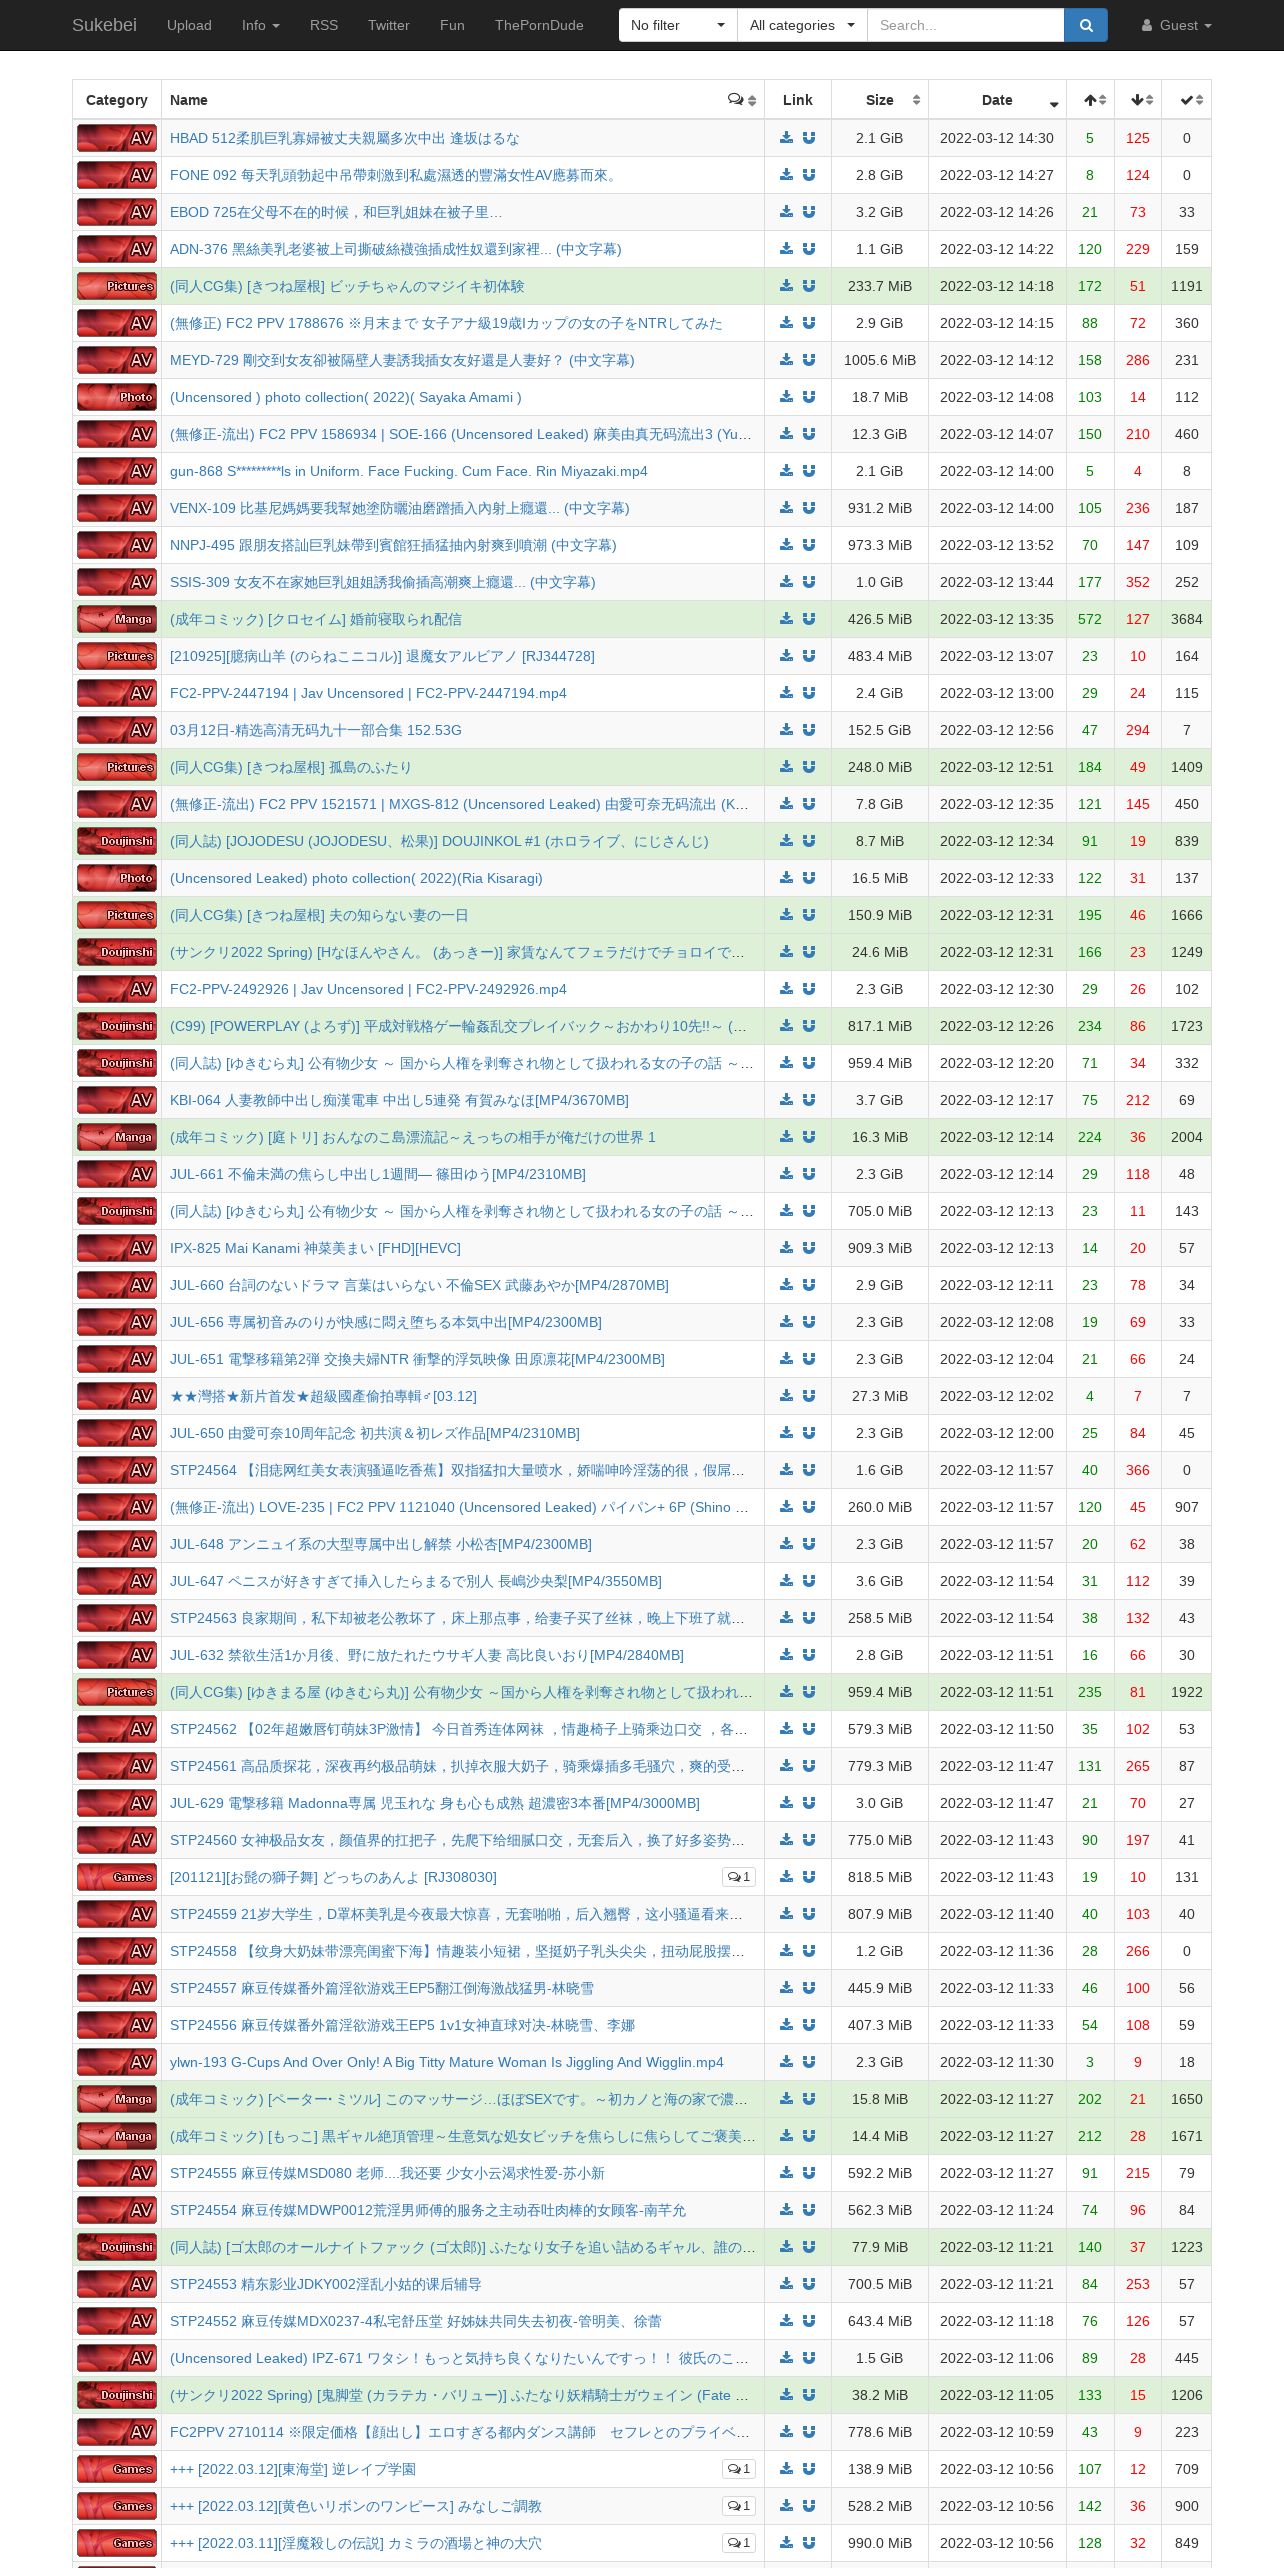Download torrent for FC2-PPV-2447194 row
The image size is (1284, 2568).
787,693
